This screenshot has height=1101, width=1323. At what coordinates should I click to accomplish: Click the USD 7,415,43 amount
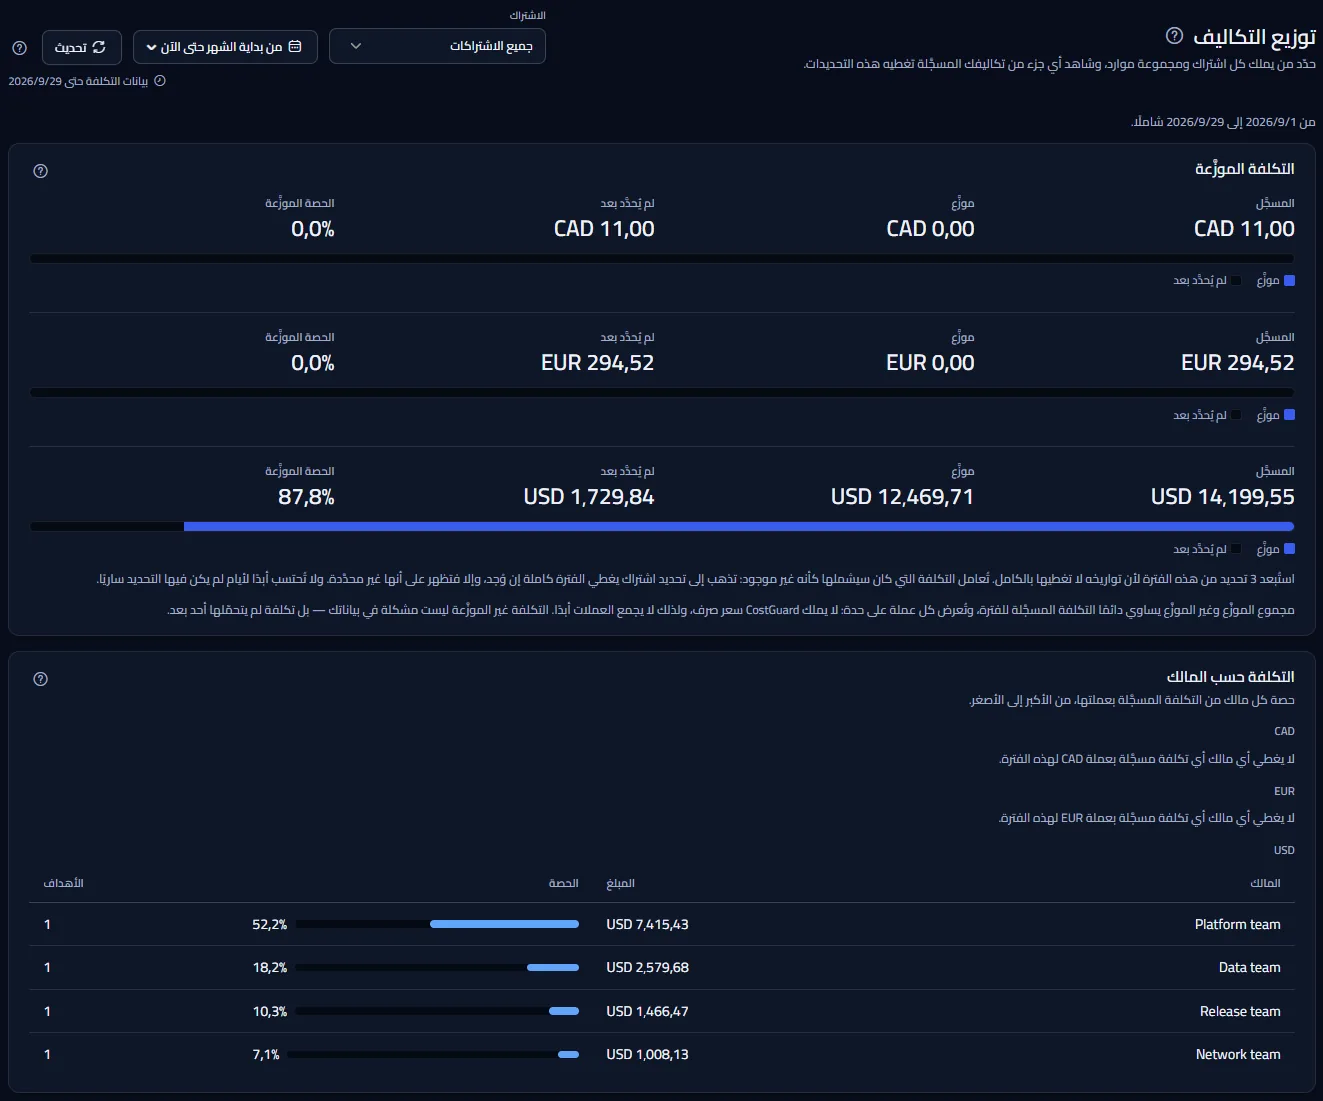pyautogui.click(x=647, y=924)
